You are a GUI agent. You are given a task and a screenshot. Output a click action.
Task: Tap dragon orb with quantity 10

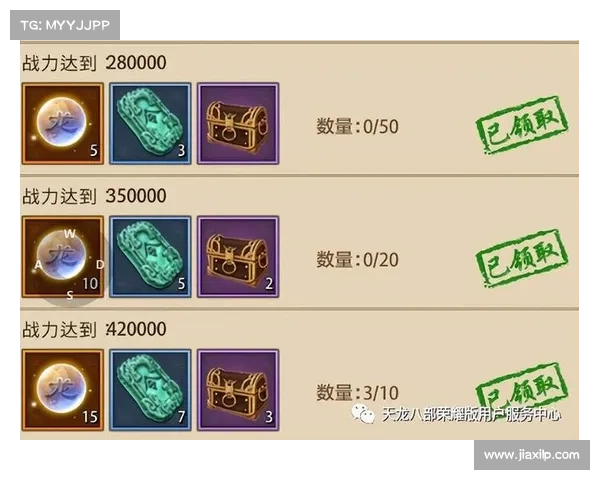[x=63, y=257]
